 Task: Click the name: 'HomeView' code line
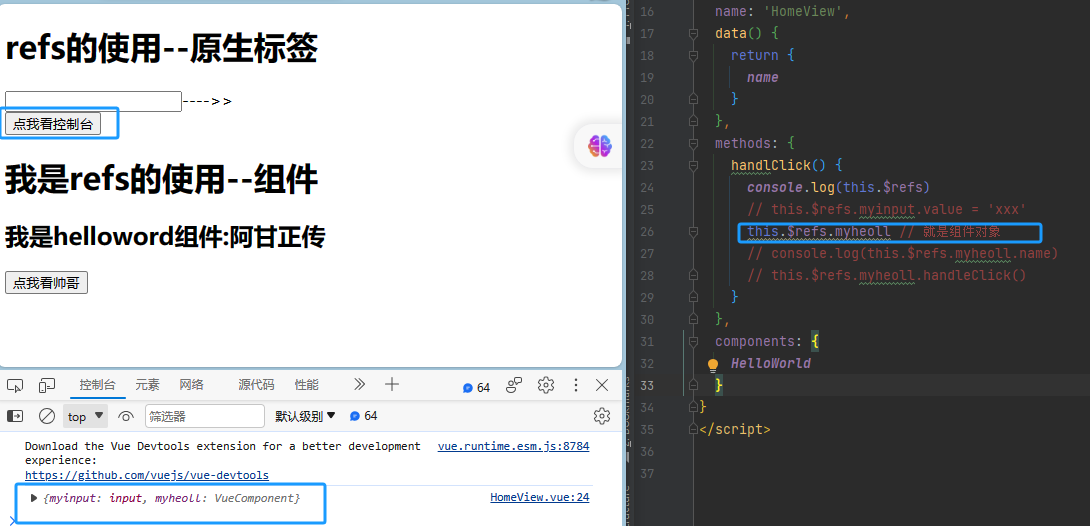782,12
